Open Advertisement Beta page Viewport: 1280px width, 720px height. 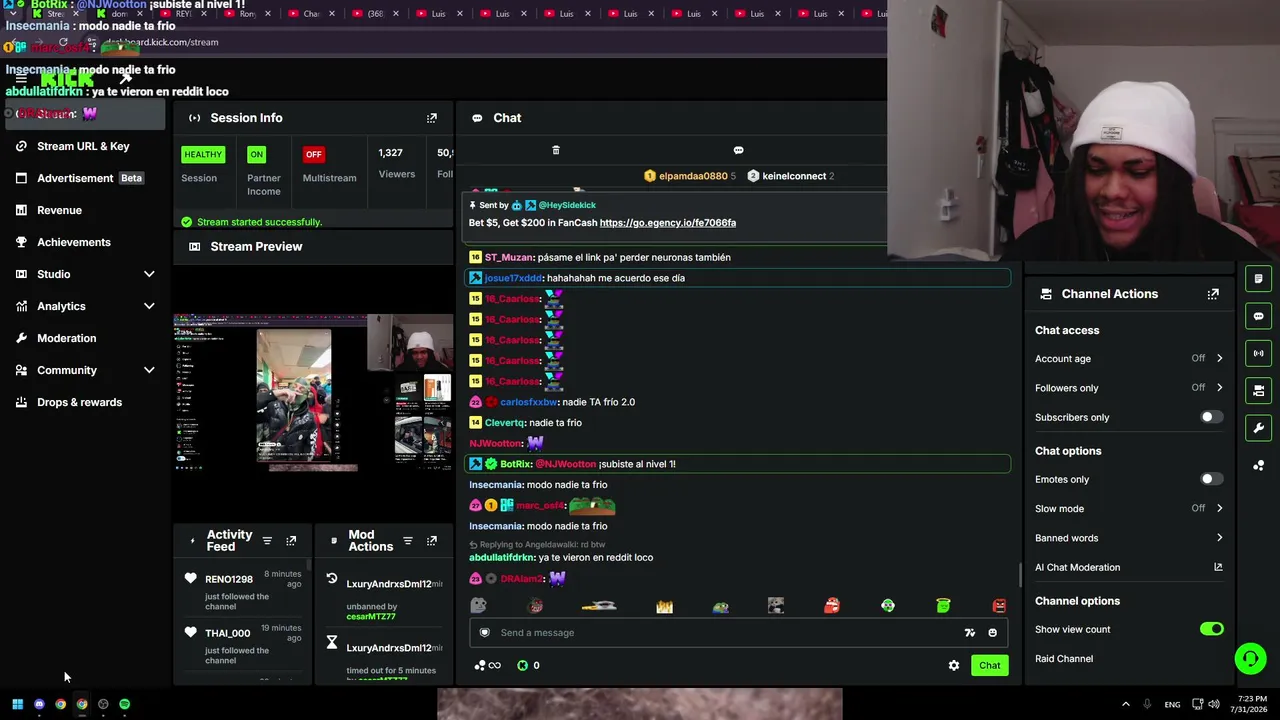point(86,178)
